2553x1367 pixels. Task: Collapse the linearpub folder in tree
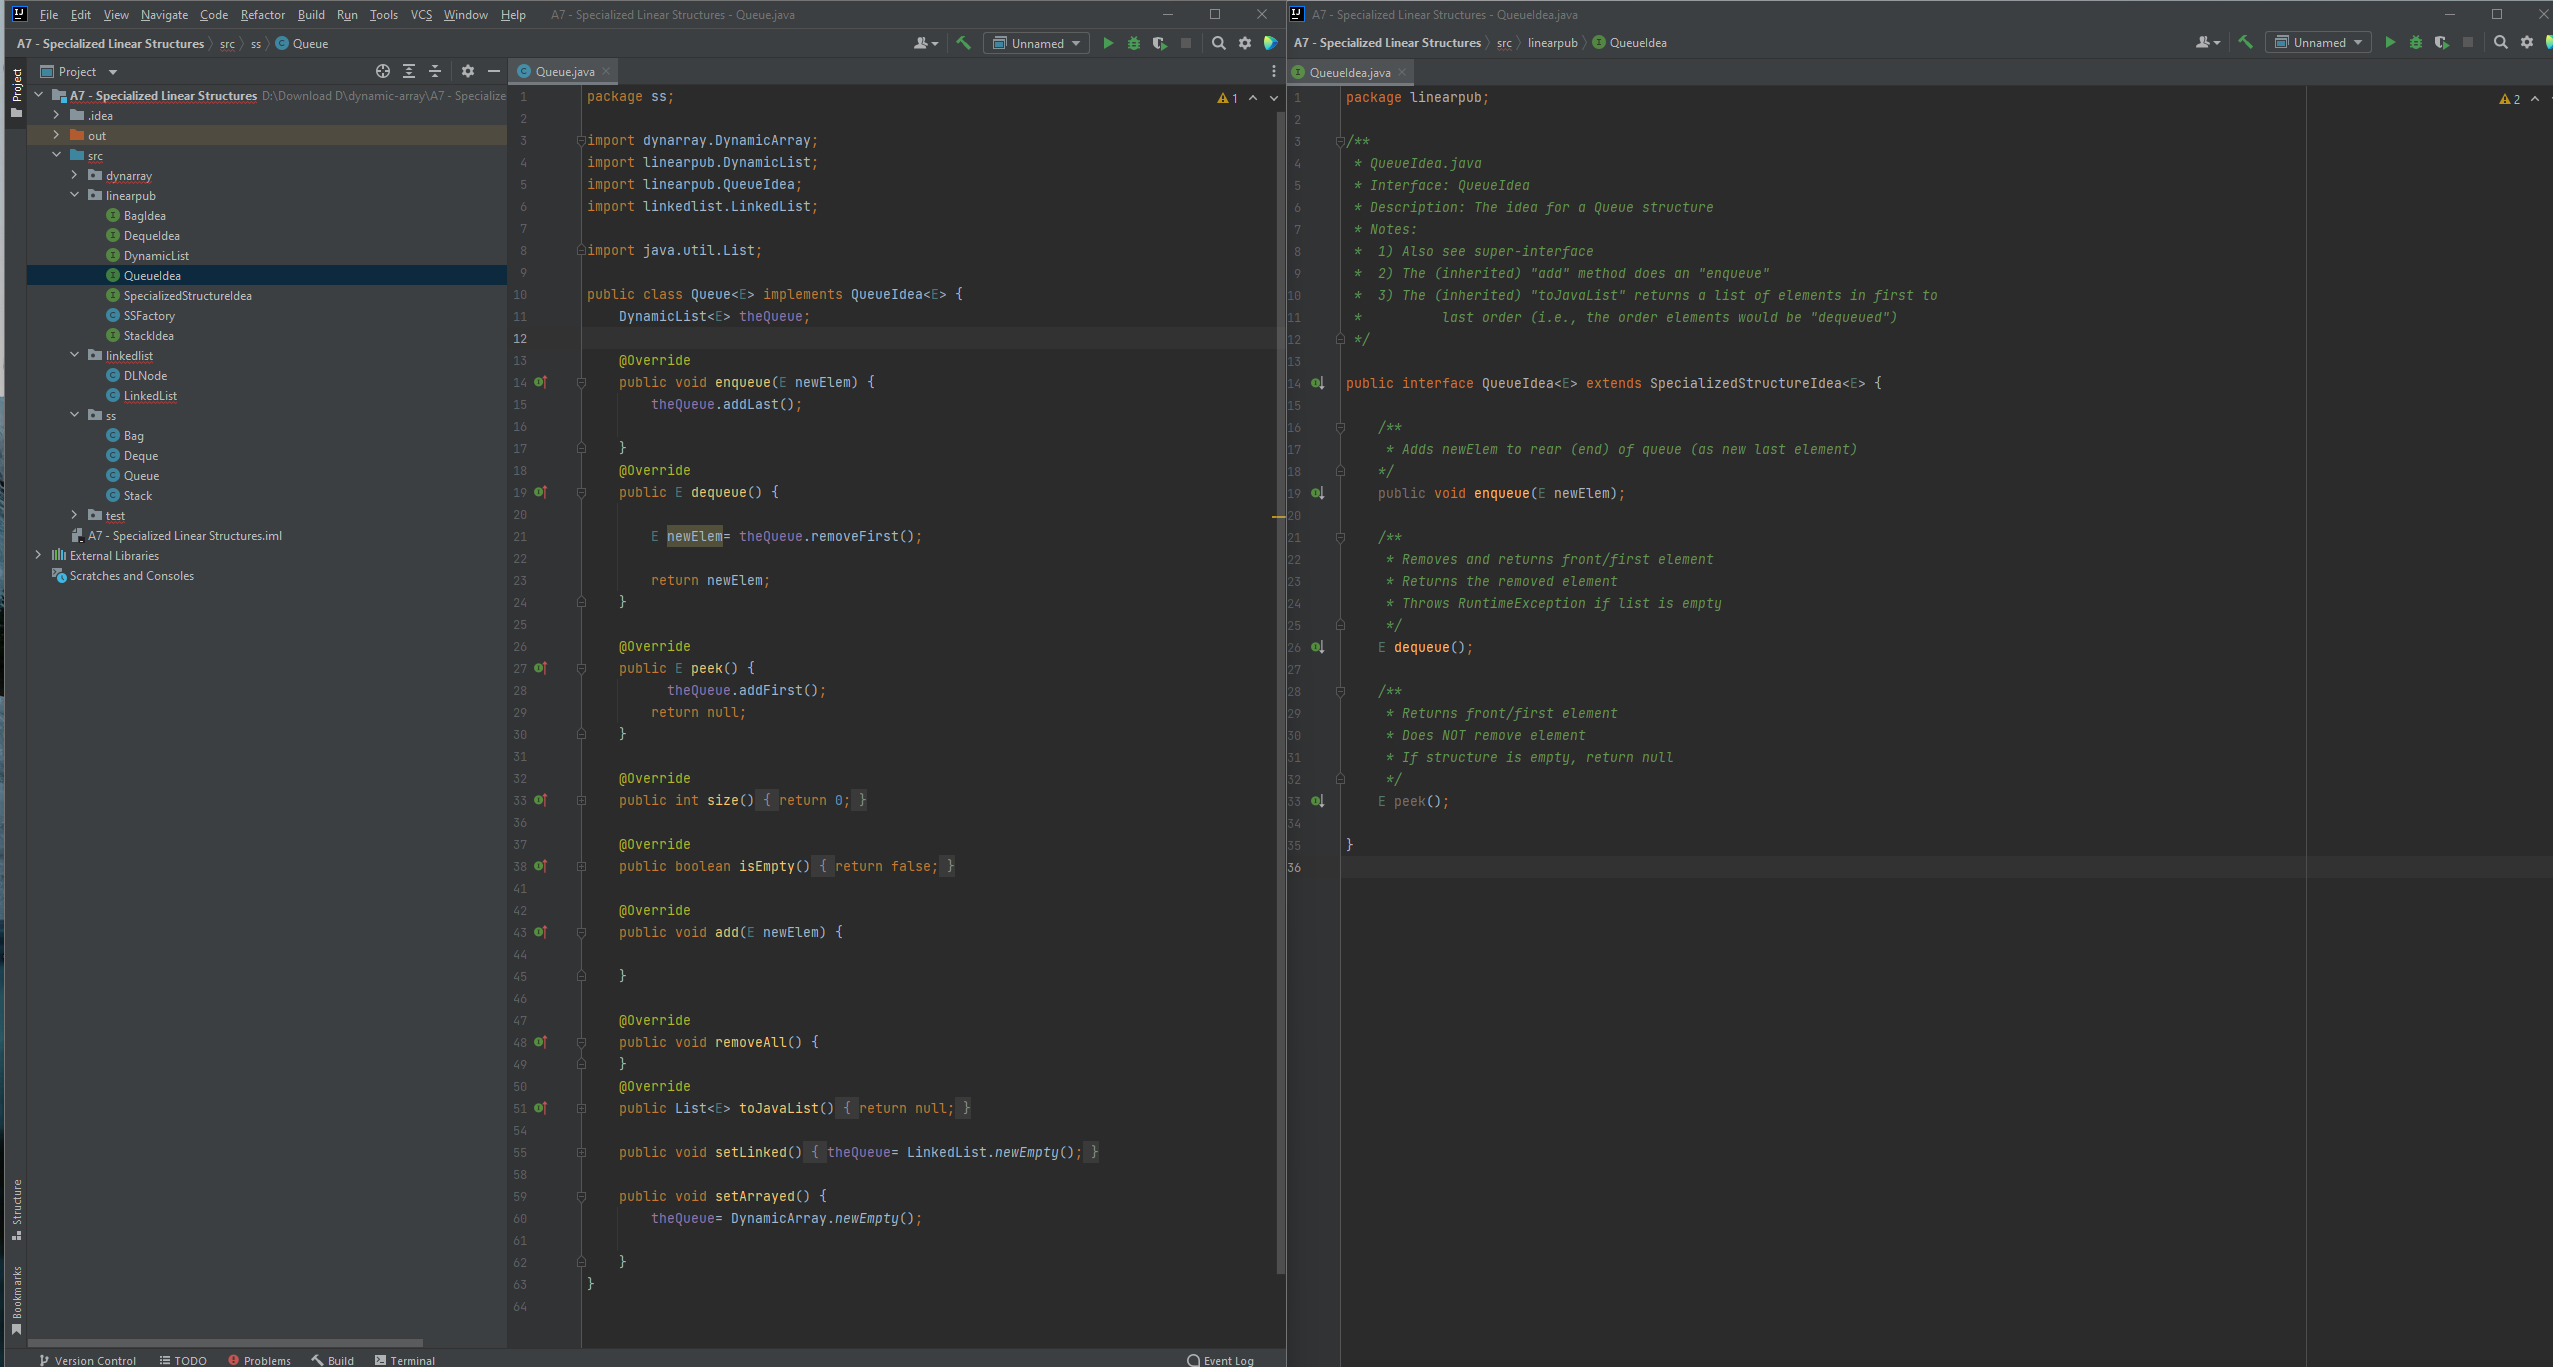(x=74, y=195)
